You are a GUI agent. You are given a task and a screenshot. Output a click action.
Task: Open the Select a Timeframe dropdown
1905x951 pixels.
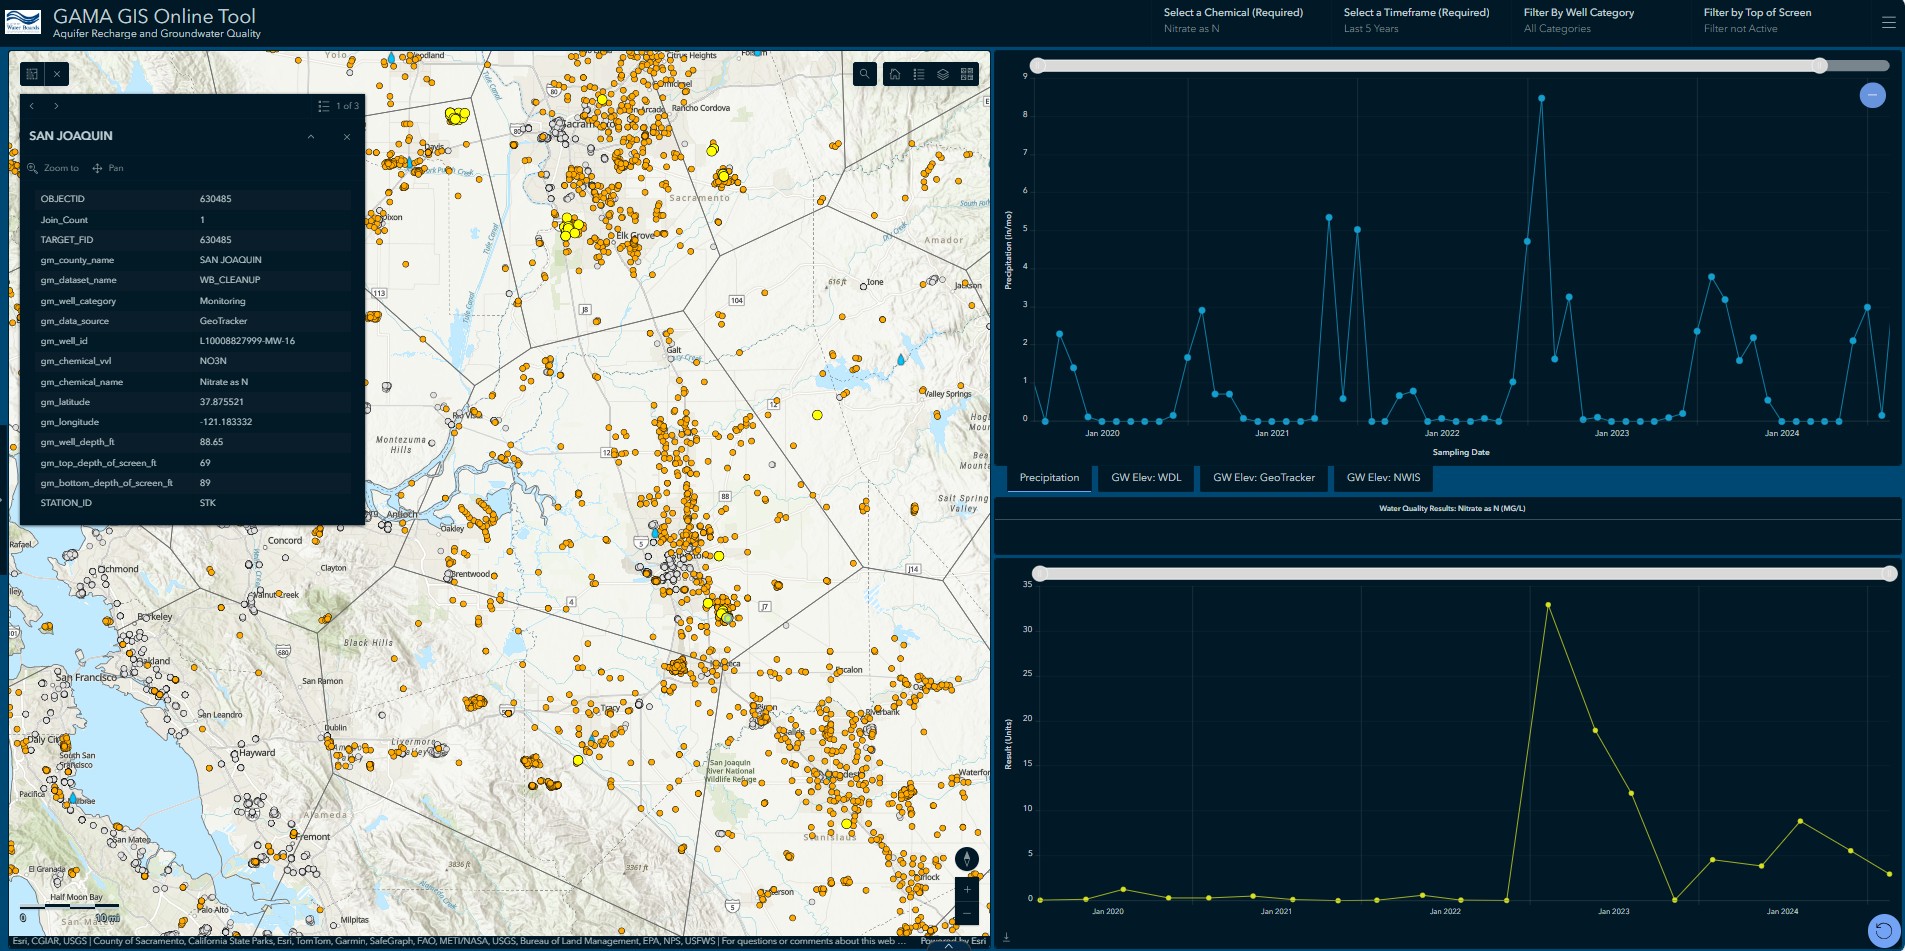click(x=1415, y=20)
